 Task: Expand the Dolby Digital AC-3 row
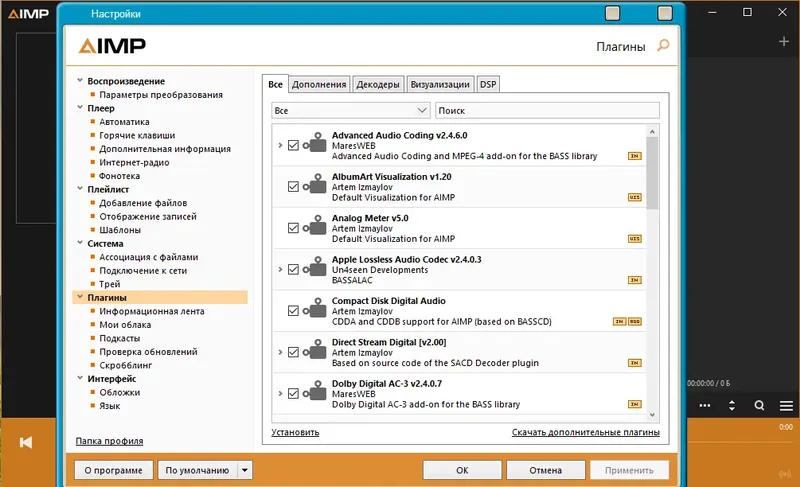280,393
